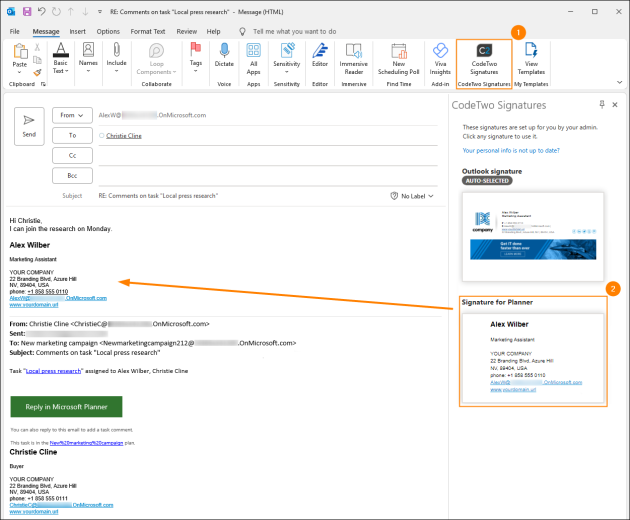Click the Cc button
Viewport: 630px width, 520px height.
(72, 156)
